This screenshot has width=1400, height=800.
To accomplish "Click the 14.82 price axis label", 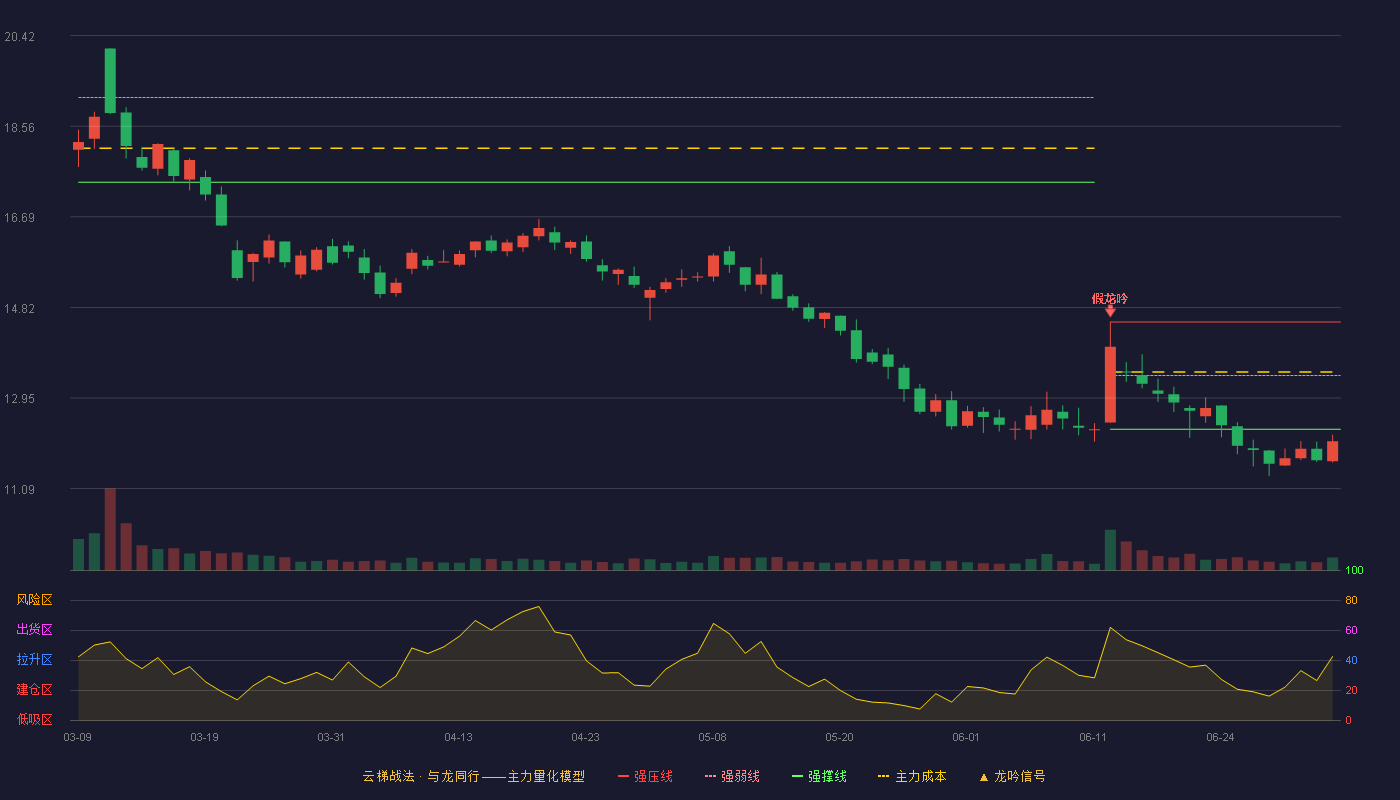I will pyautogui.click(x=19, y=308).
